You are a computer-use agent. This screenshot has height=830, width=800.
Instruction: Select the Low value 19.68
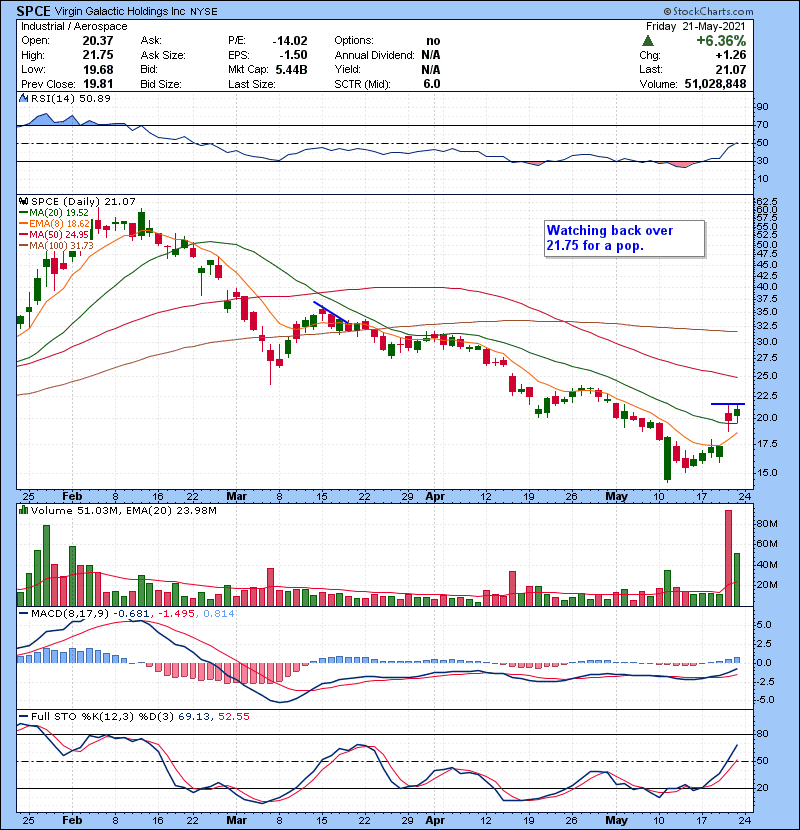tap(97, 69)
